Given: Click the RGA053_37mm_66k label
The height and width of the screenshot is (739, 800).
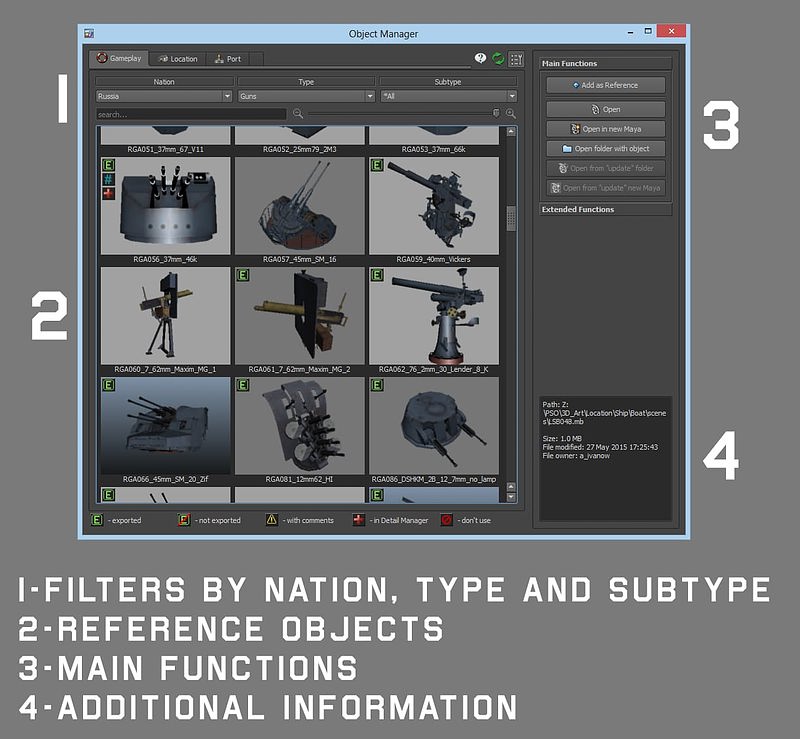Looking at the screenshot, I should [434, 150].
